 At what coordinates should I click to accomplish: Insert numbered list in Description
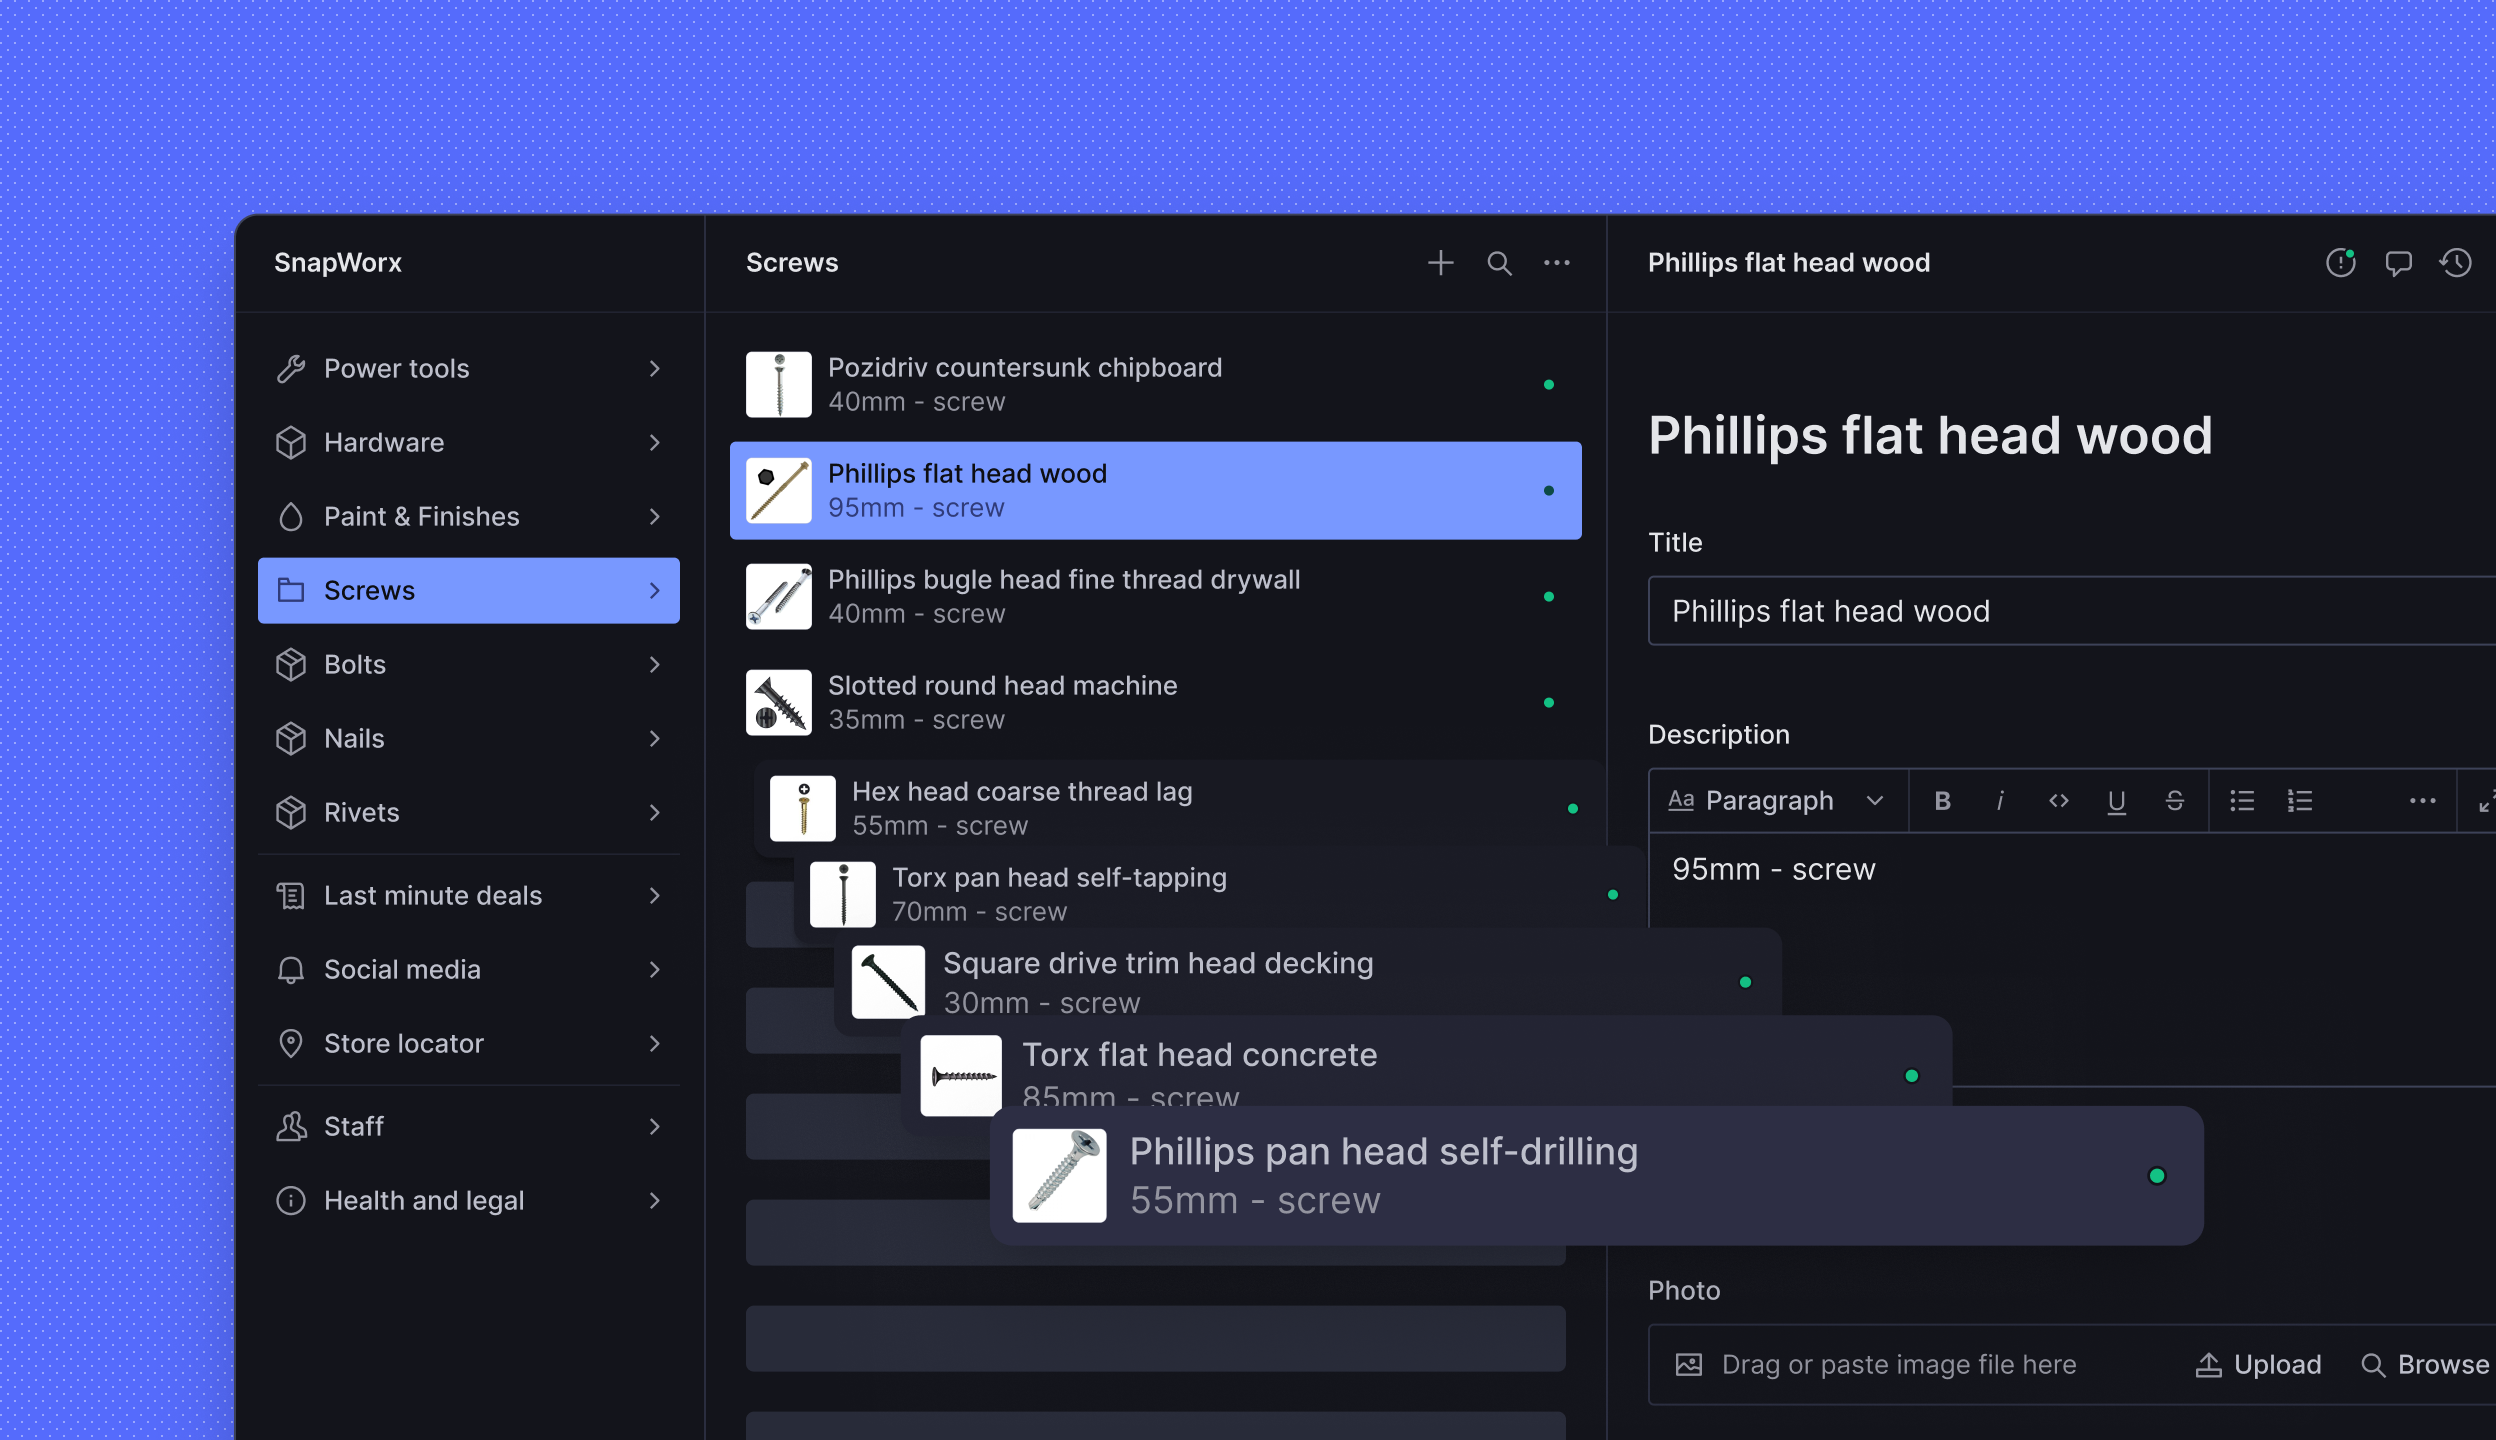[2300, 801]
